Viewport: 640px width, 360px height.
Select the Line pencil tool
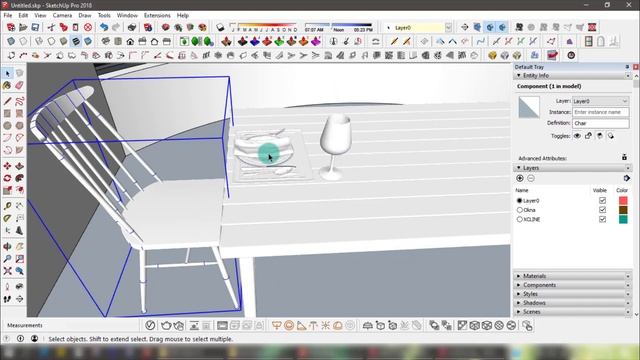[7, 101]
